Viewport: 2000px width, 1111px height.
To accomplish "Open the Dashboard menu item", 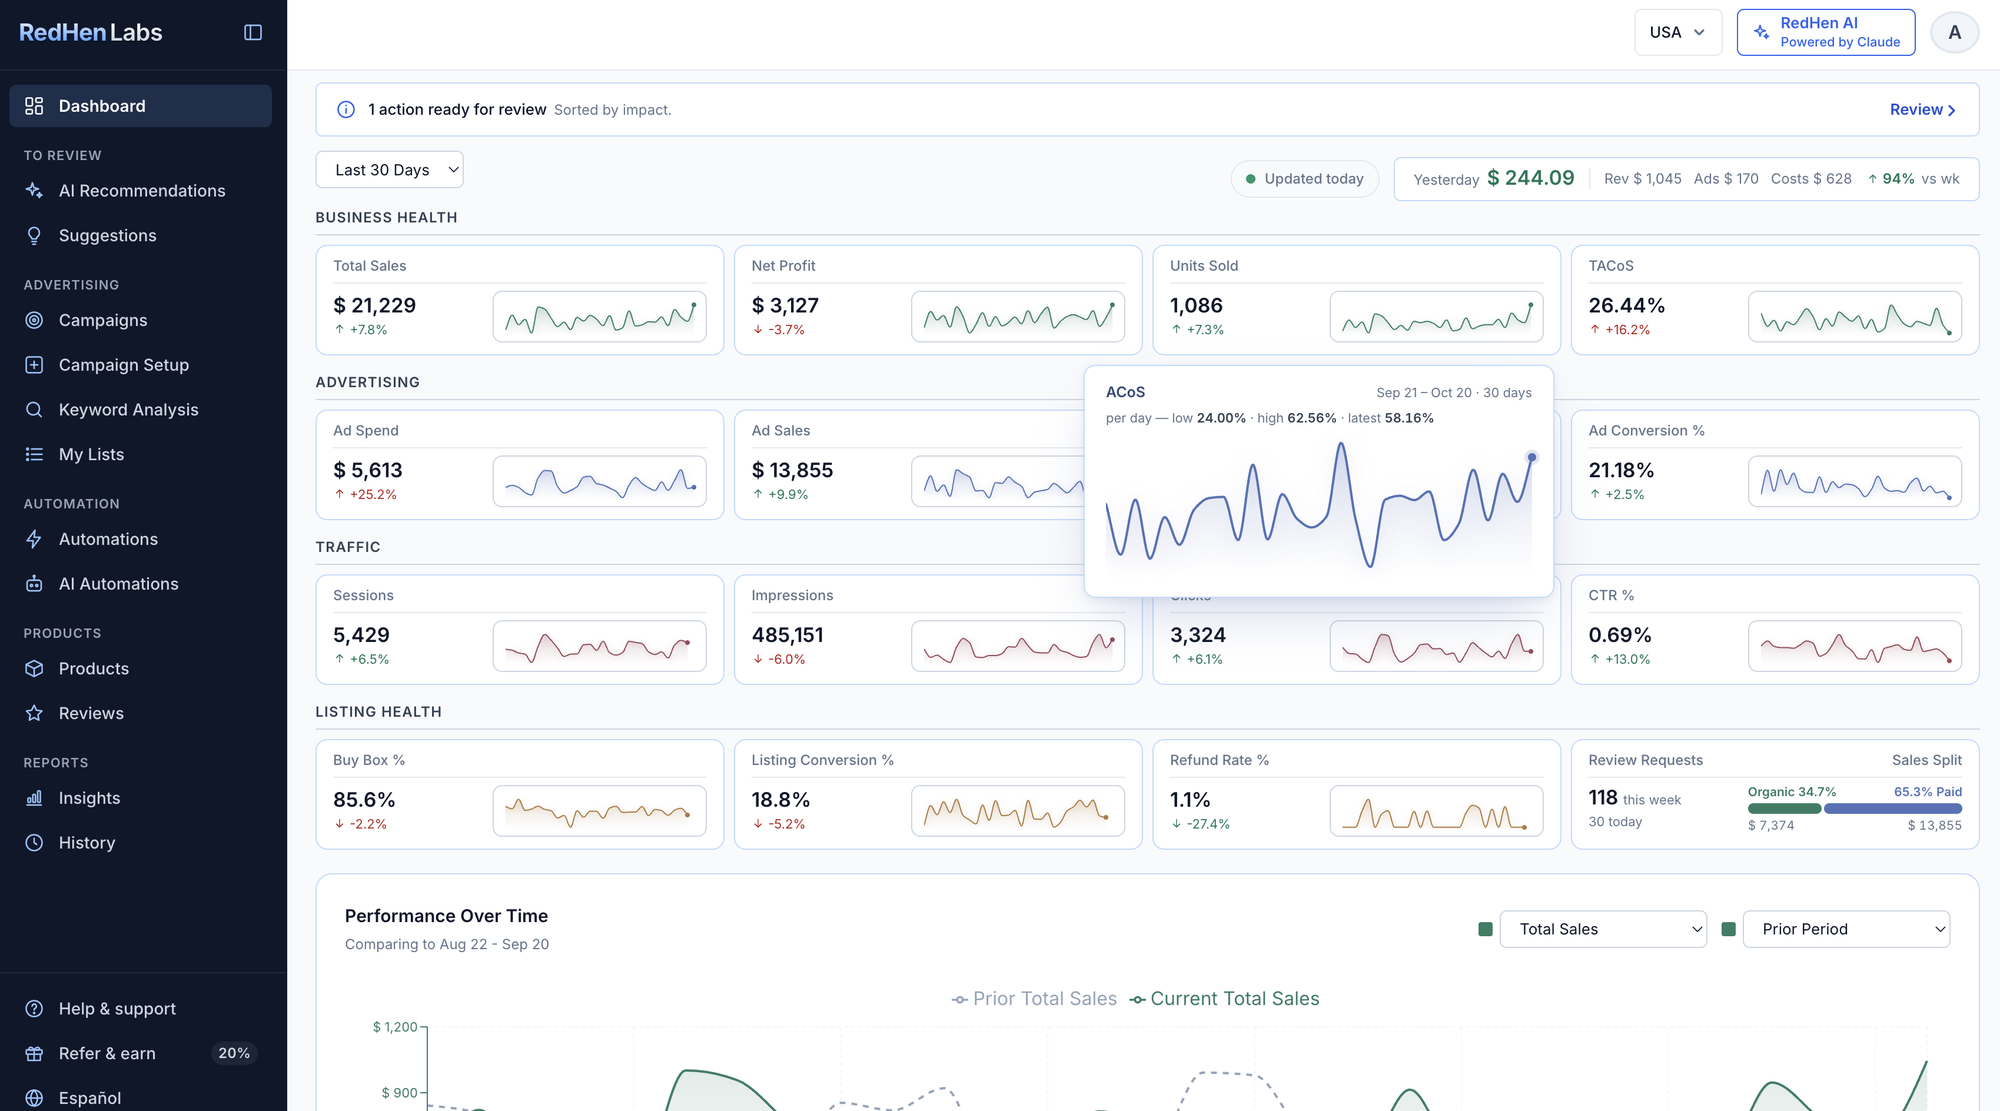I will (141, 106).
